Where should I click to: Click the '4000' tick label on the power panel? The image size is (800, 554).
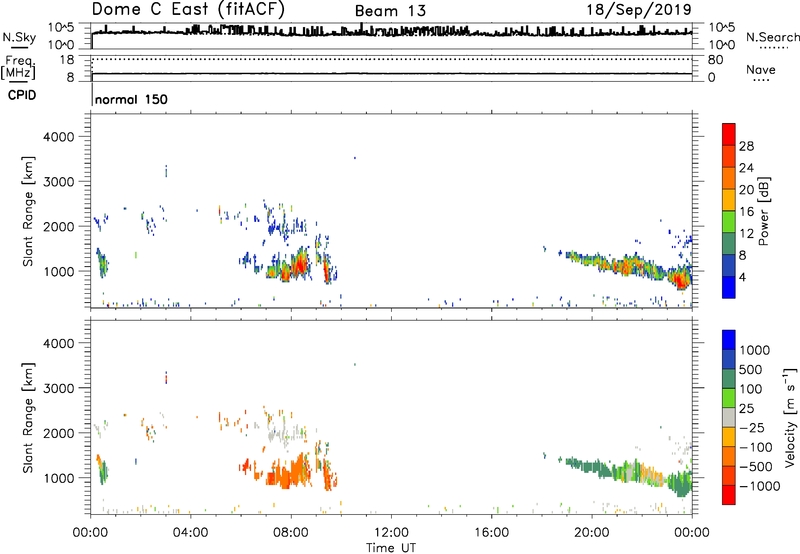tap(59, 137)
